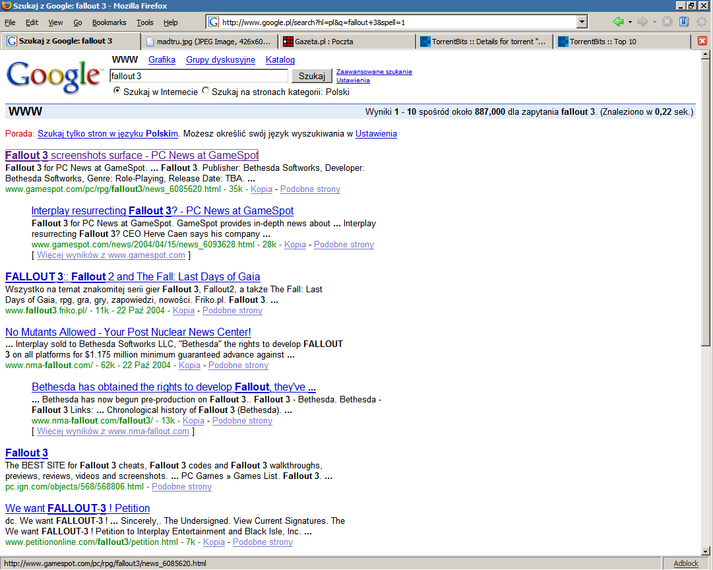Click Więcej wyników z www.gamespot.com
Screen dimensions: 713x570
point(111,255)
